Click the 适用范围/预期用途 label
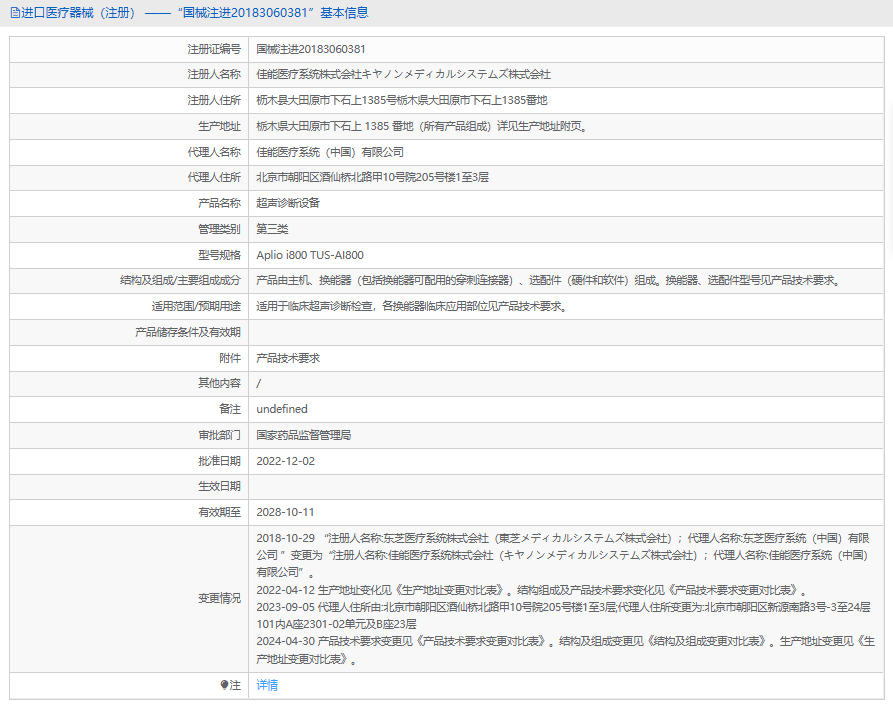The width and height of the screenshot is (893, 706). (196, 306)
